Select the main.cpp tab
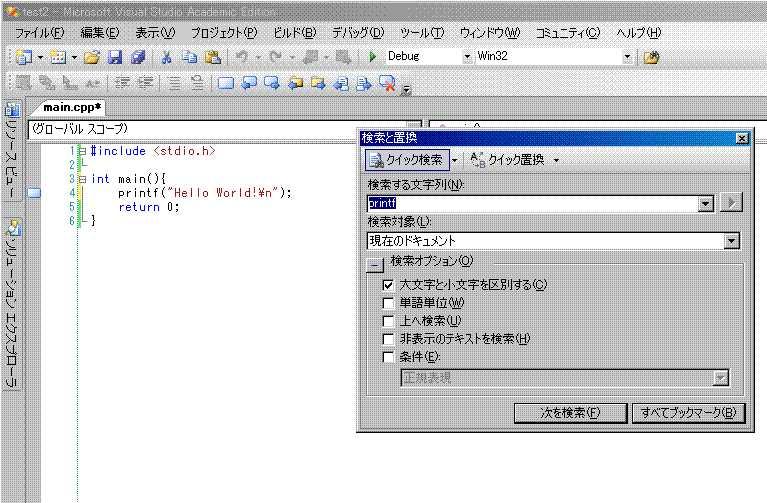Viewport: 767px width, 503px height. tap(74, 108)
